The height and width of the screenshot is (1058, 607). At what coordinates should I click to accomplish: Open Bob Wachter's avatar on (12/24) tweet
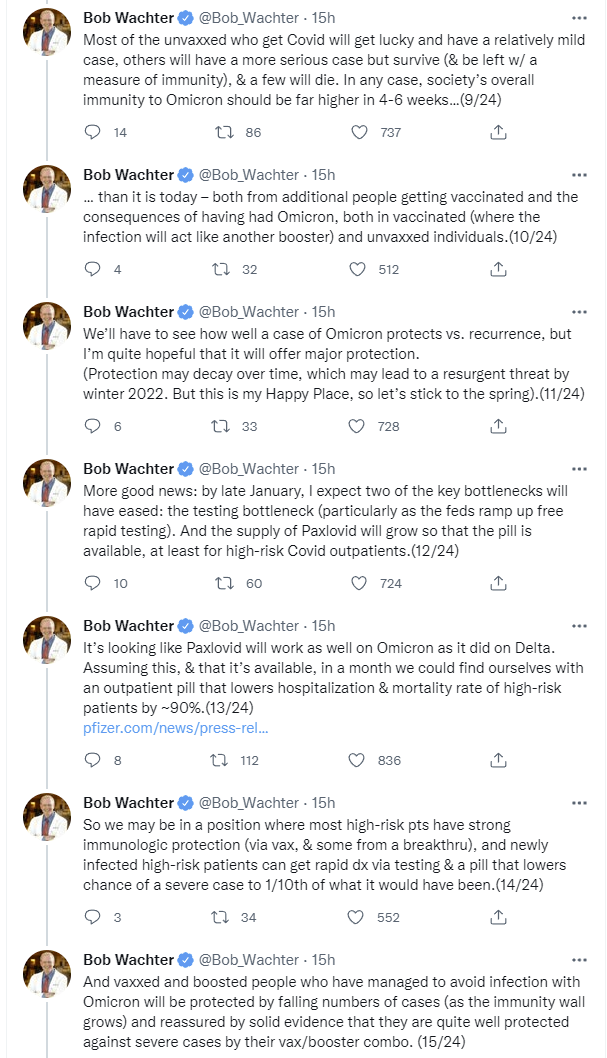point(47,484)
